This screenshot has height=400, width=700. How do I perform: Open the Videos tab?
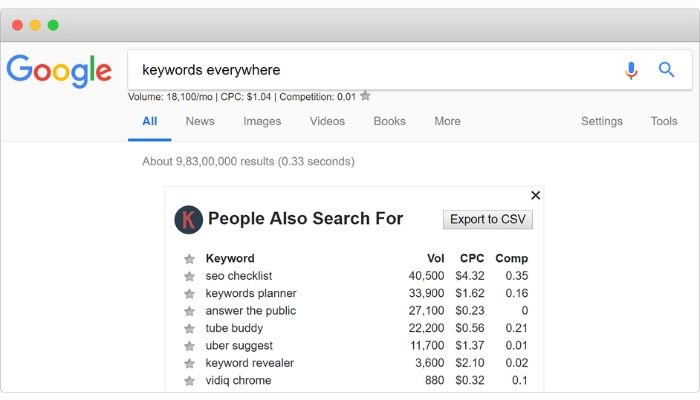tap(327, 121)
